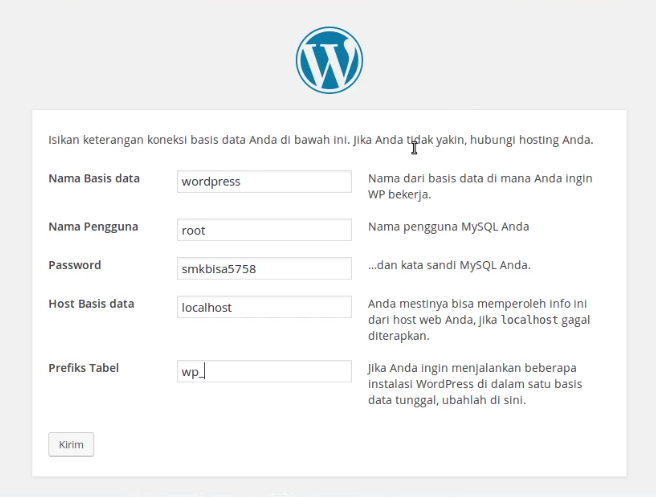The image size is (656, 497).
Task: Submit the form with the Kirim button
Action: 71,444
